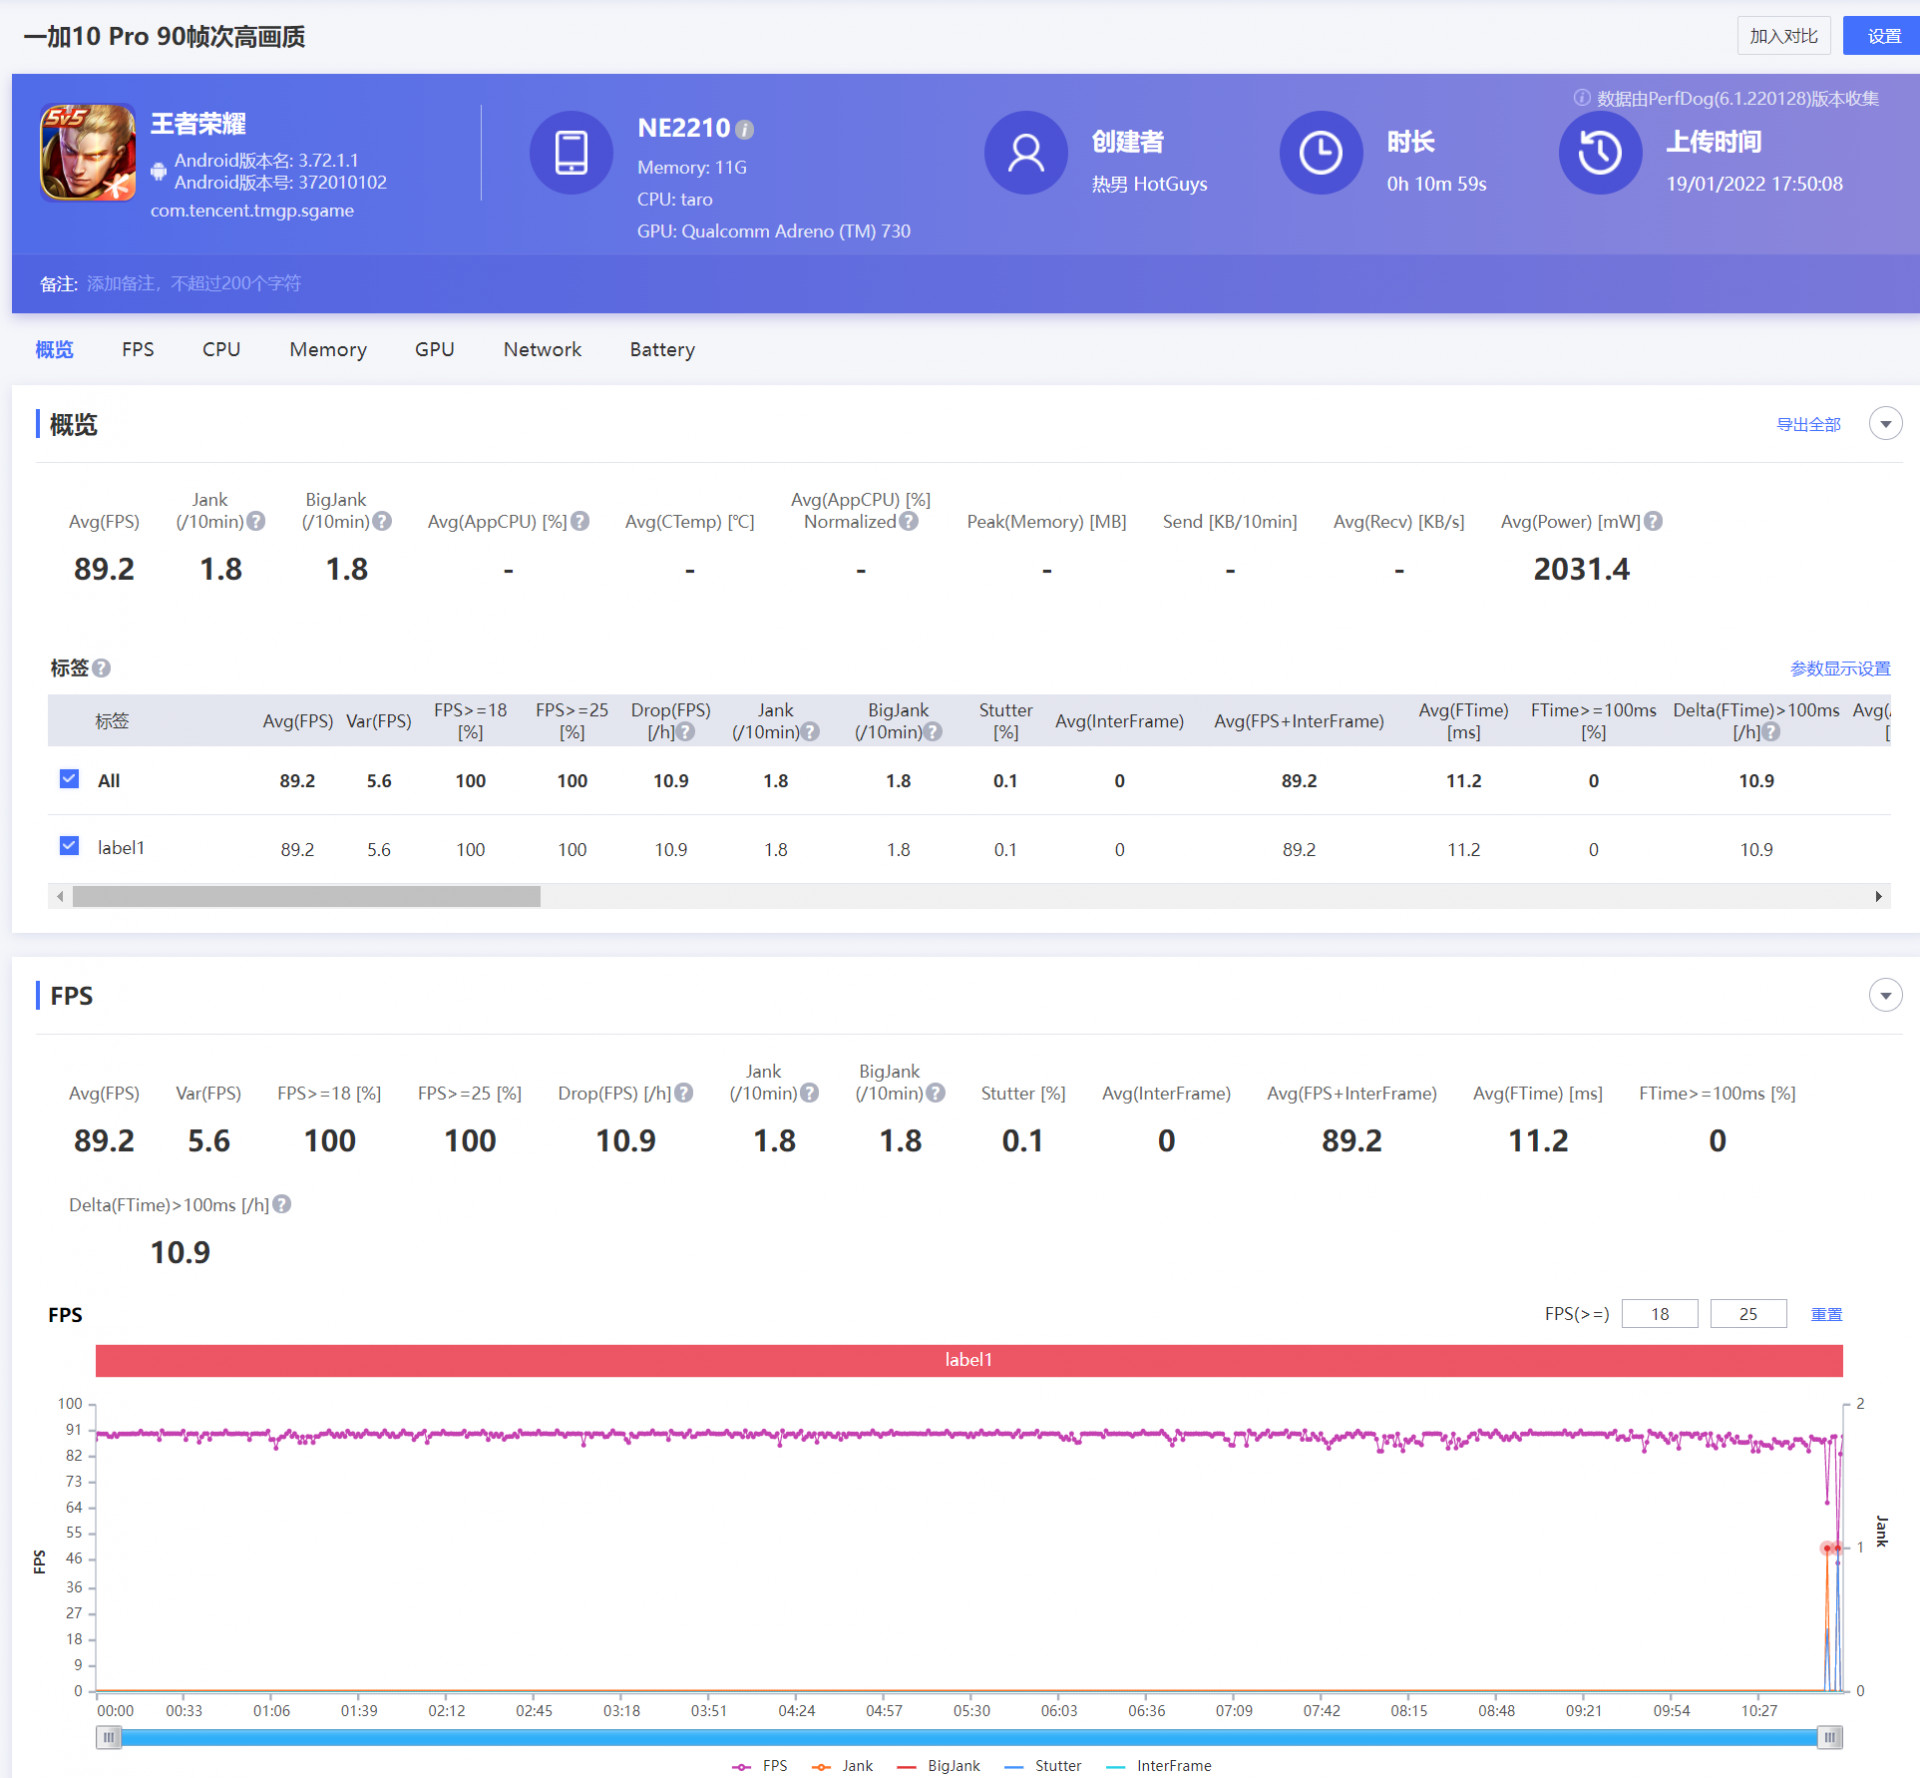Click the 导出全部 link

[1807, 424]
